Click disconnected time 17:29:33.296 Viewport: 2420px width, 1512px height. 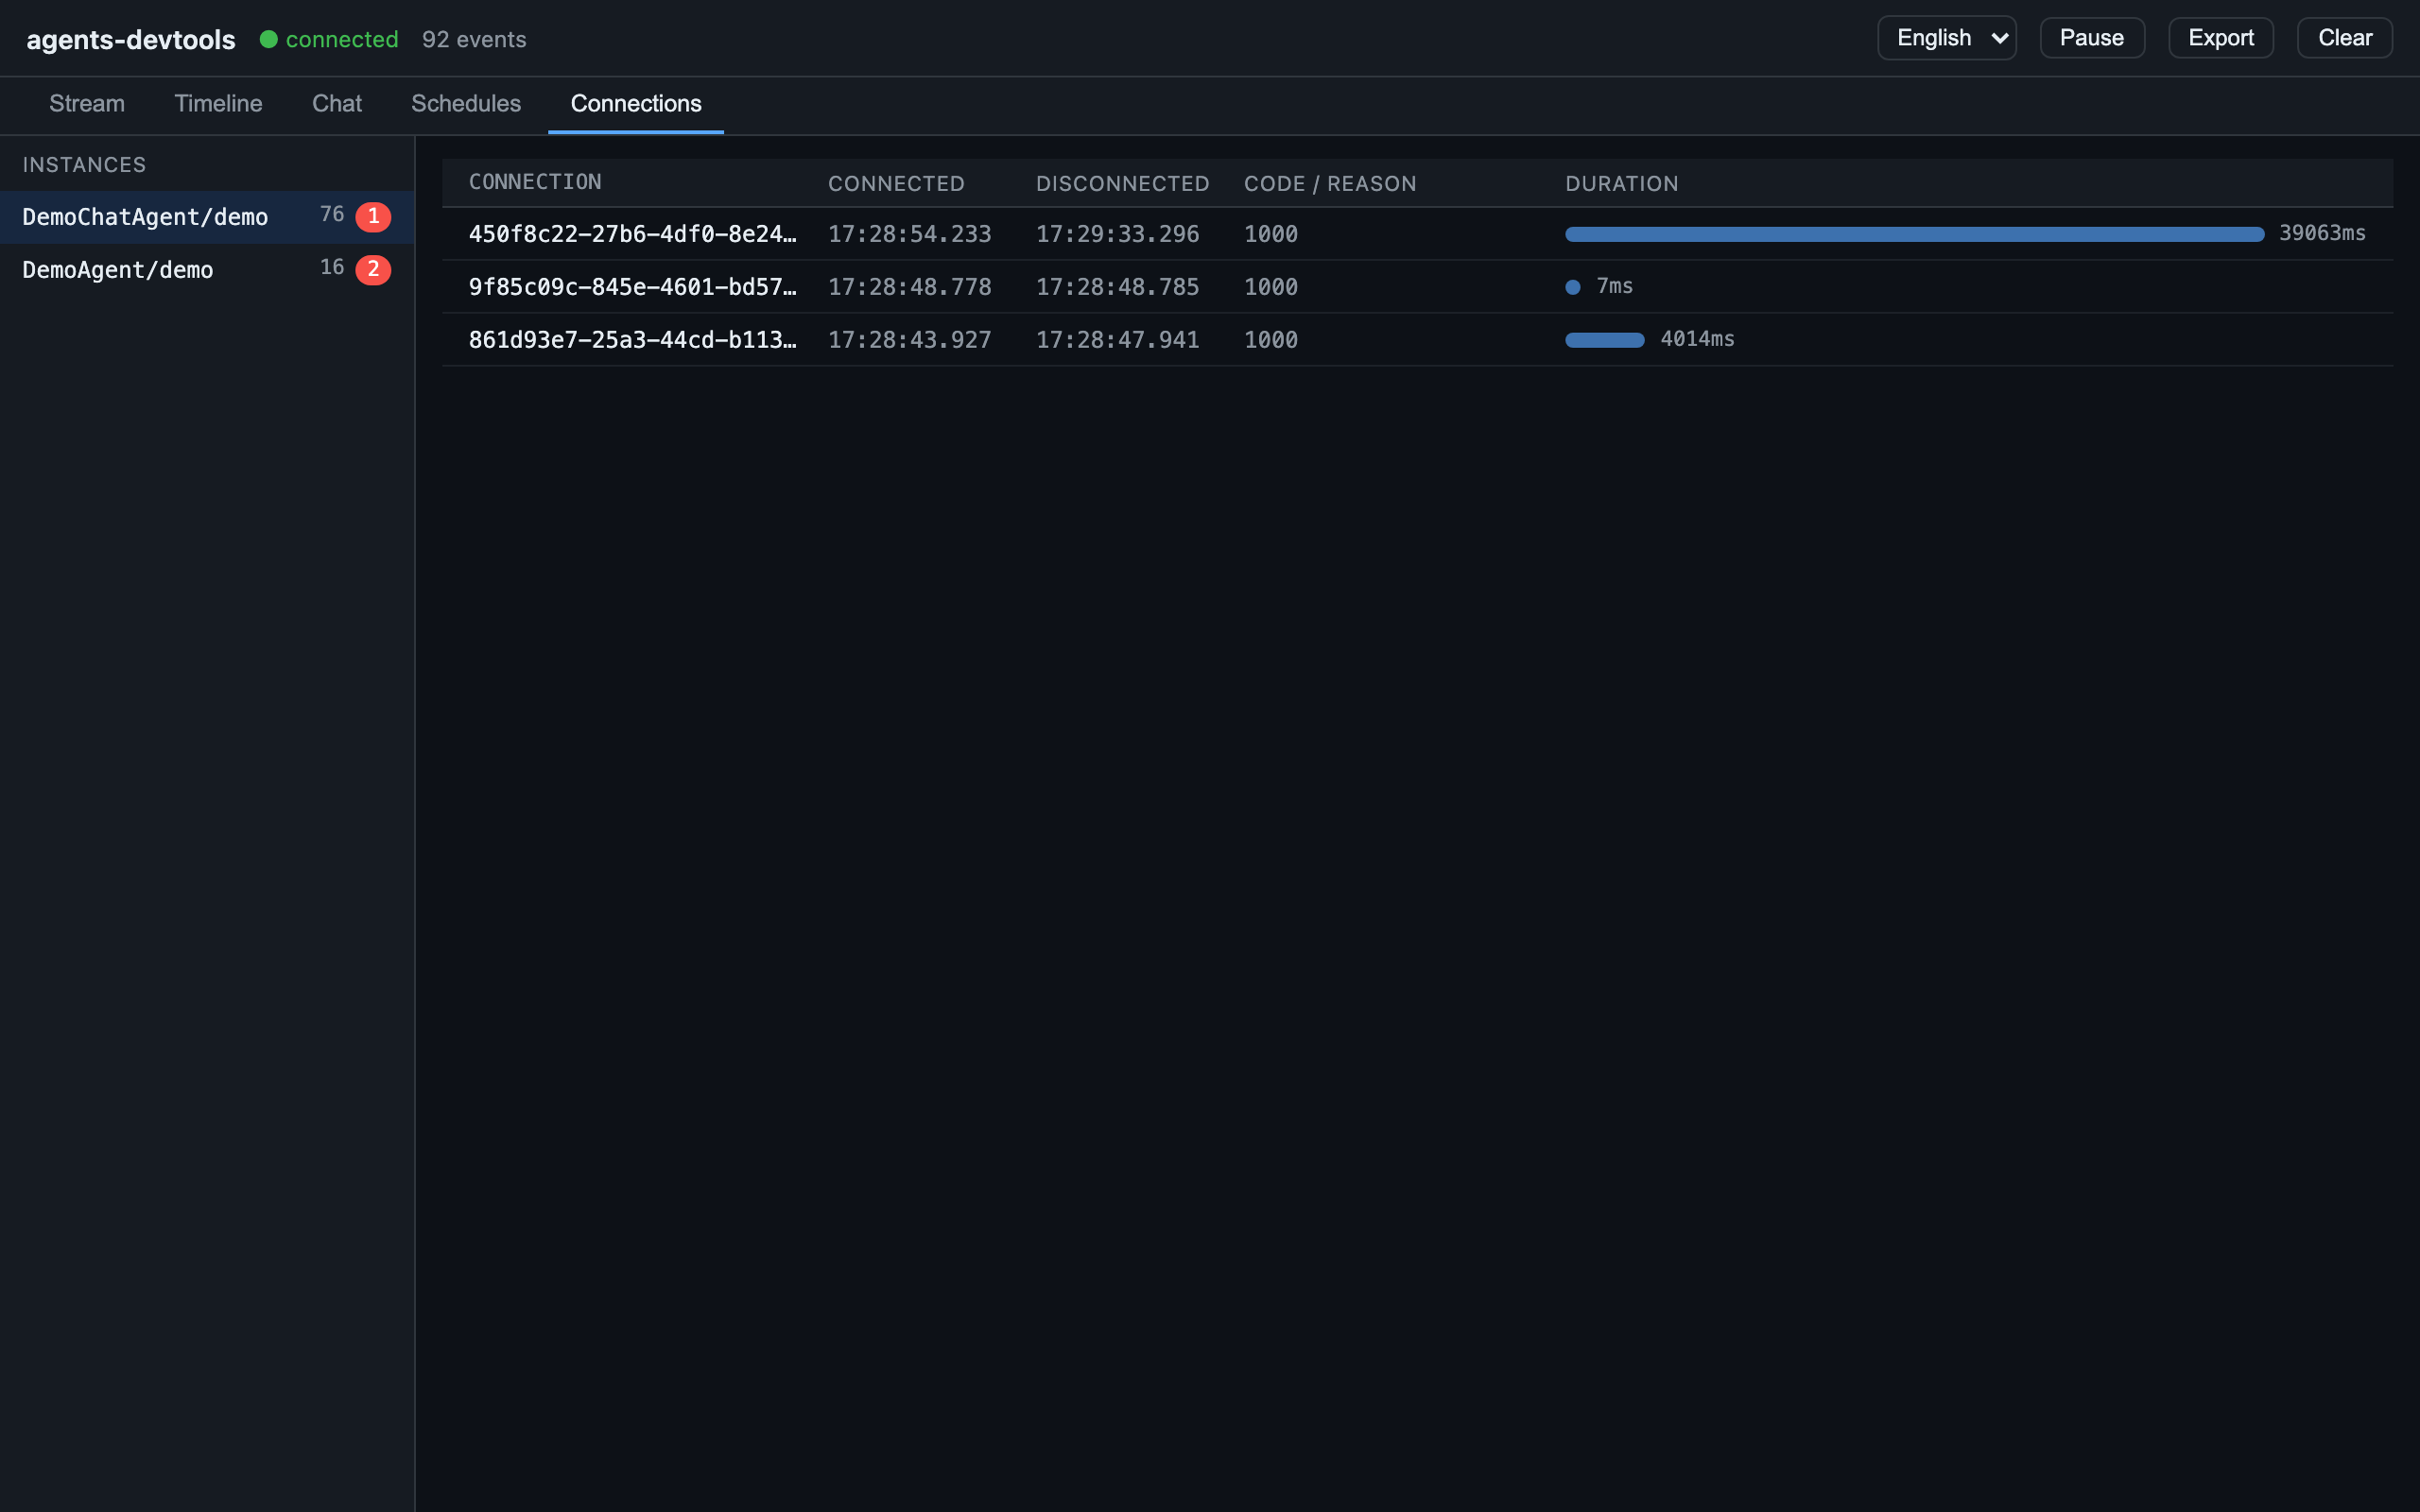[x=1117, y=234]
